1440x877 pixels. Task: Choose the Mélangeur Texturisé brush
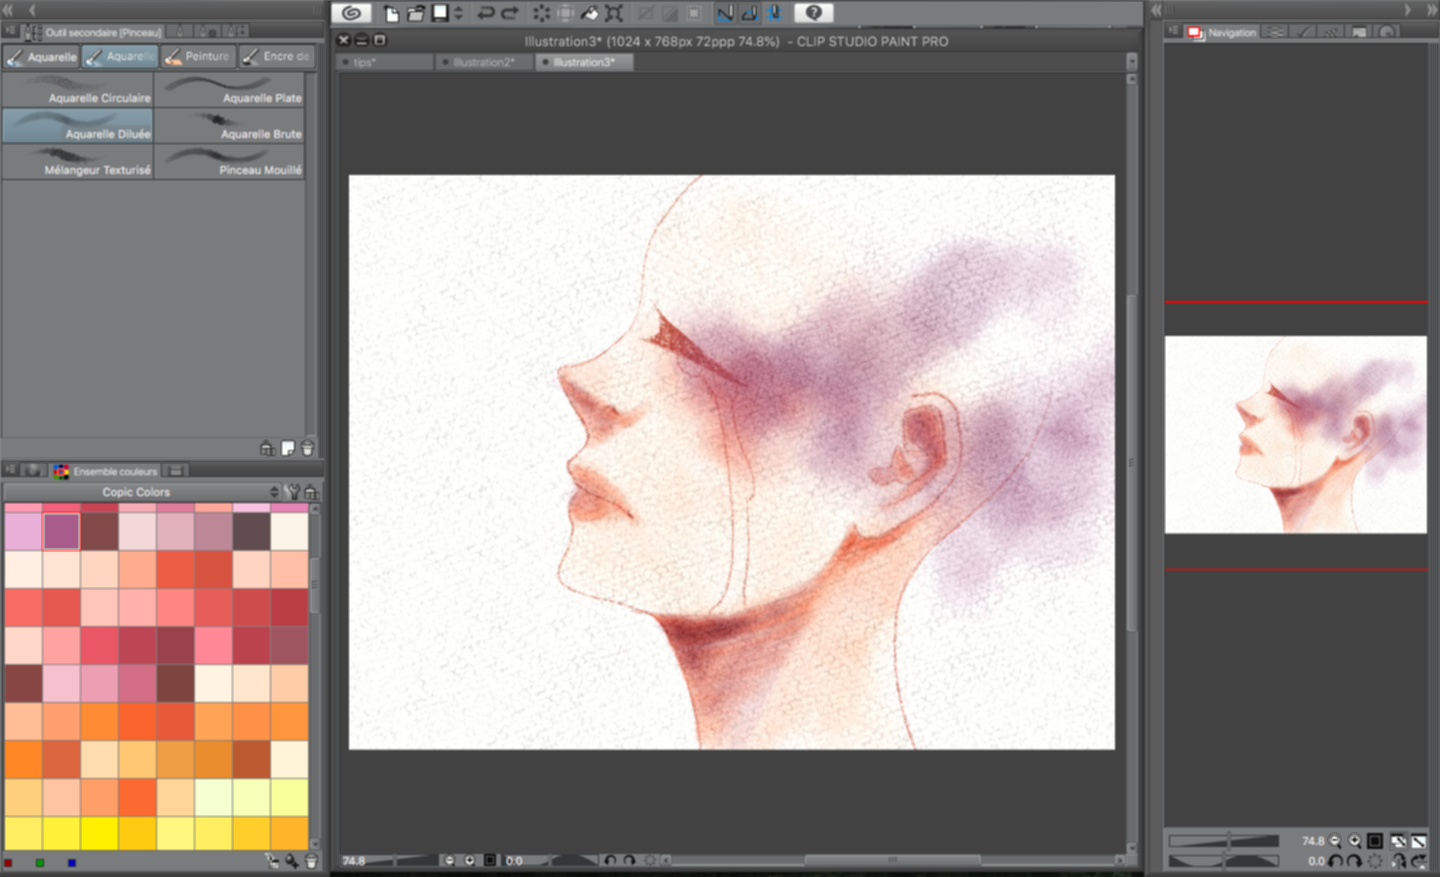pyautogui.click(x=78, y=162)
